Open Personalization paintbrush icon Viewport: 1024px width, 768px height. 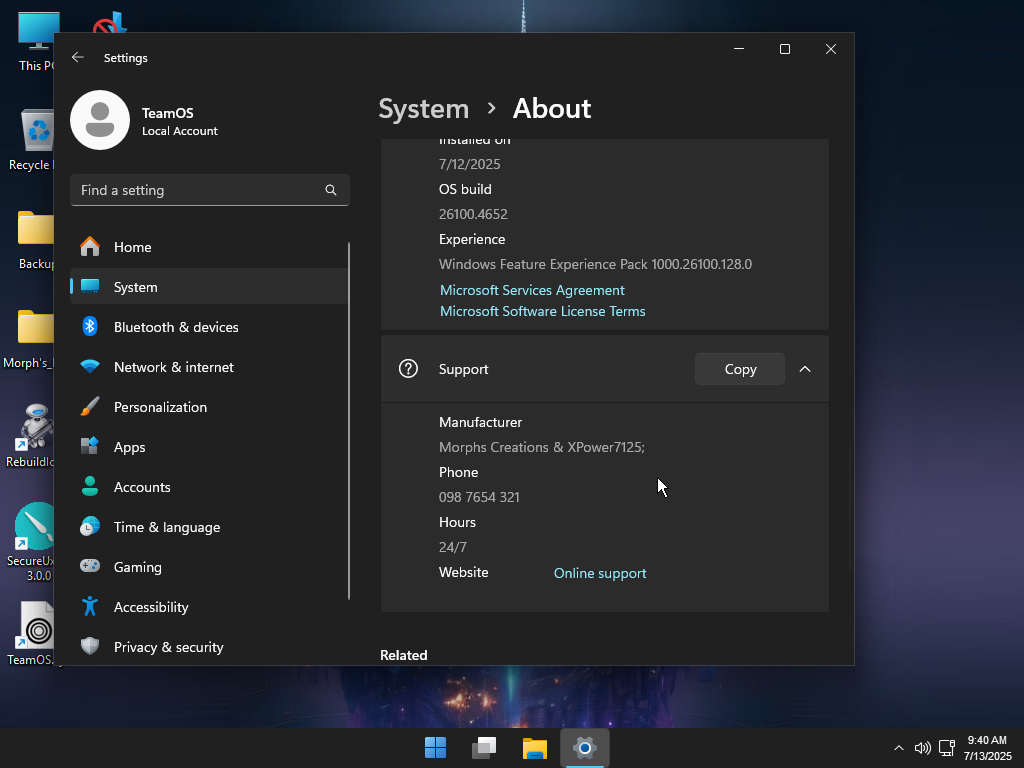pos(90,407)
